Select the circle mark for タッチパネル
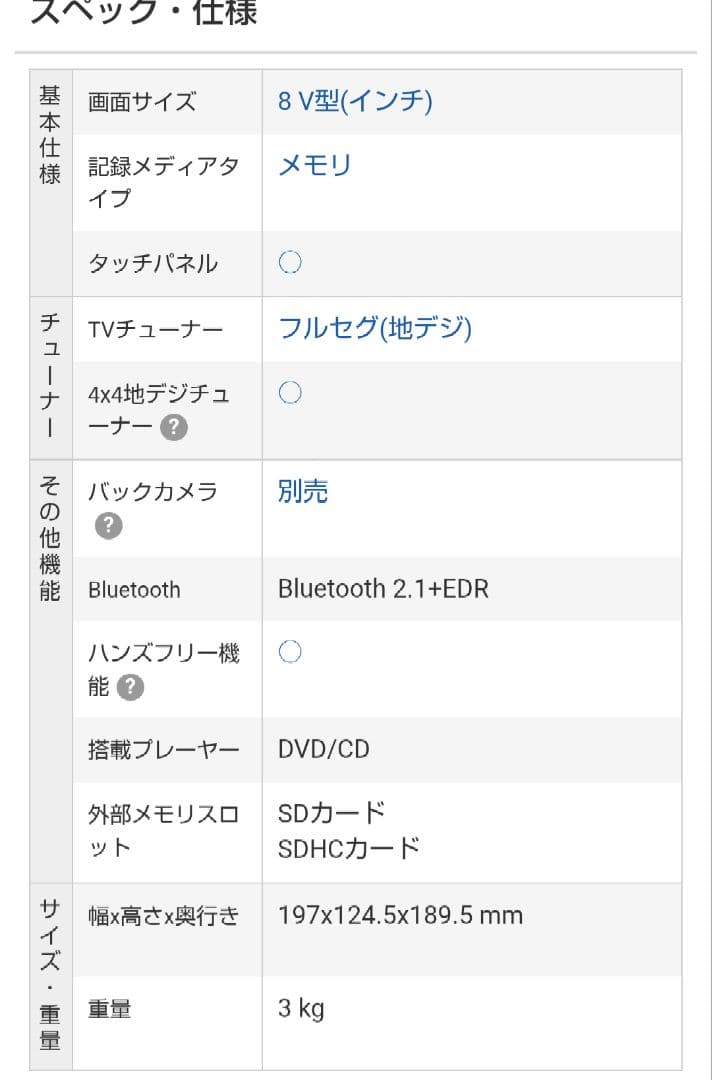The image size is (712, 1080). coord(289,262)
